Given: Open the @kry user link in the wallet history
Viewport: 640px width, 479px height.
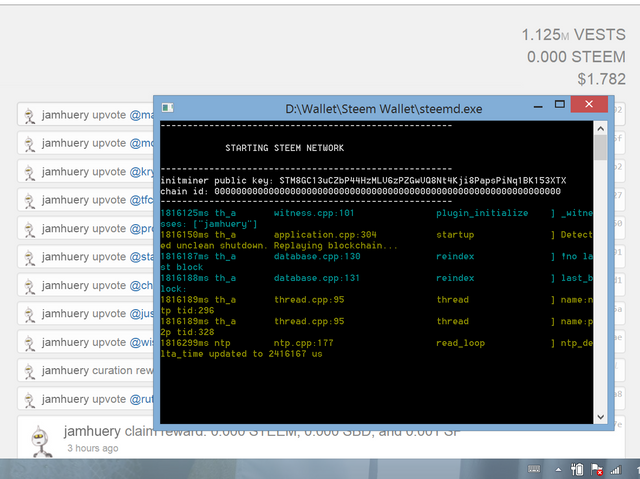Looking at the screenshot, I should pyautogui.click(x=142, y=172).
